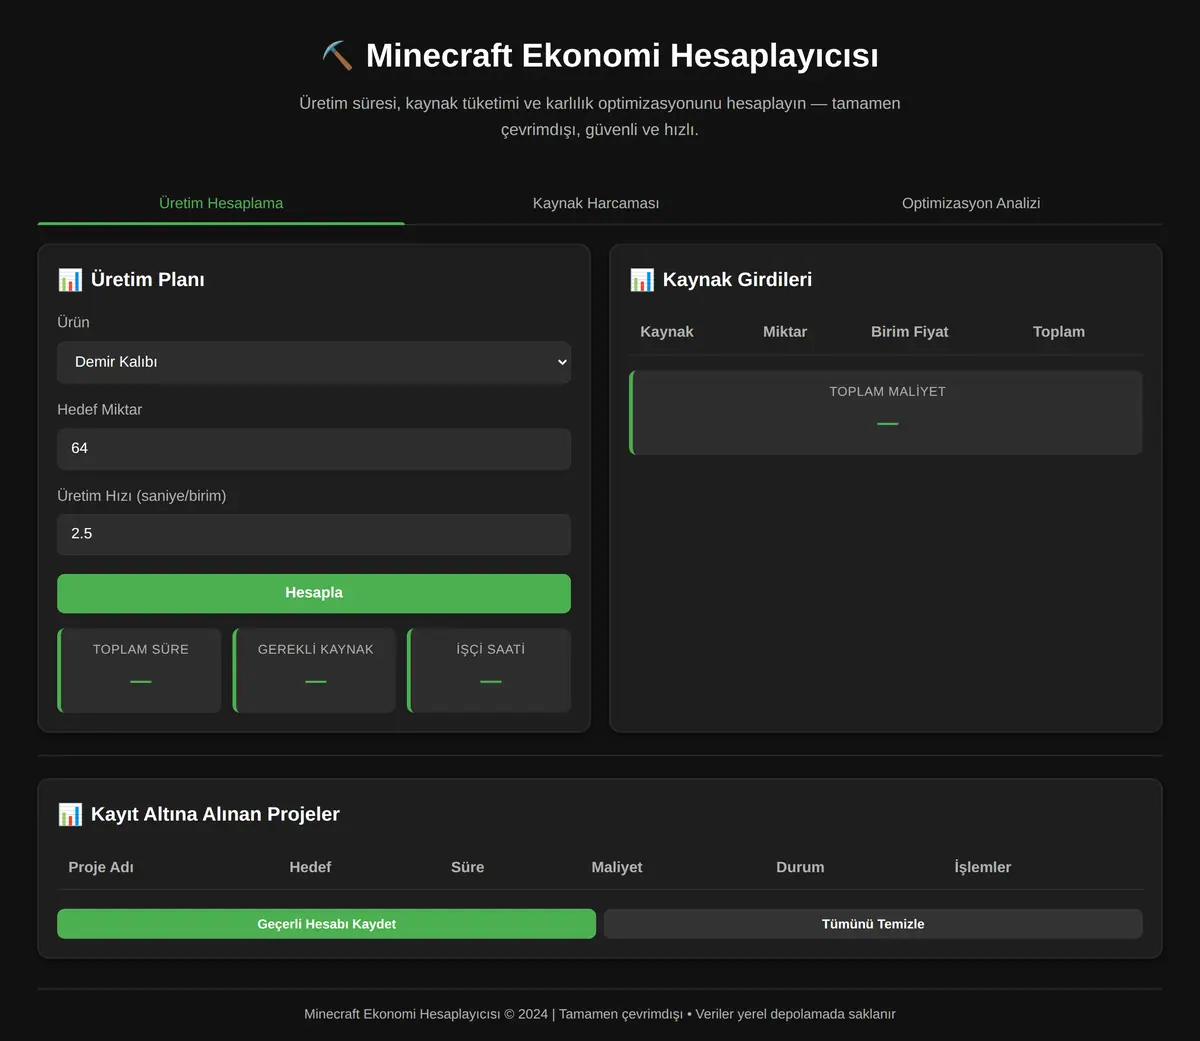
Task: Select the TOPLAM SÜRE result card
Action: (140, 670)
